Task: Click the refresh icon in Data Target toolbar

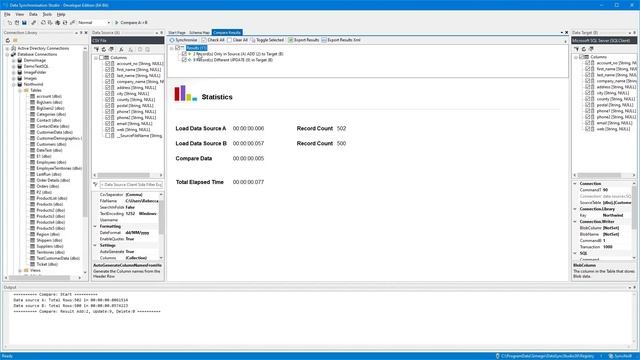Action: coord(584,49)
